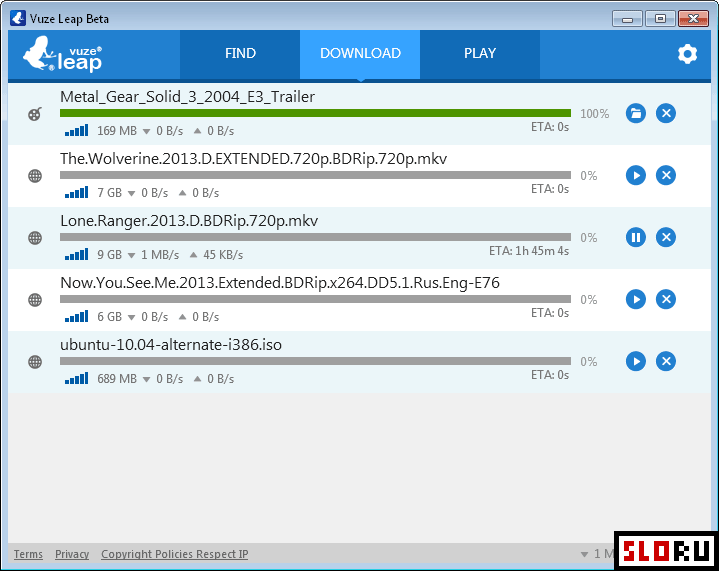Click the status bar download speed arrow
This screenshot has height=571, width=719.
(x=584, y=554)
